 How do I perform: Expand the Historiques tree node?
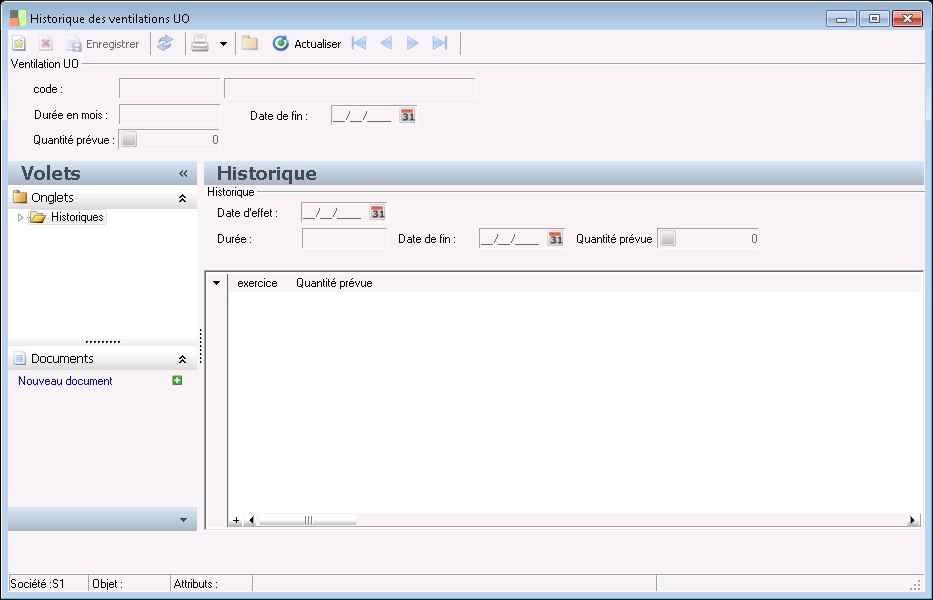pyautogui.click(x=21, y=217)
